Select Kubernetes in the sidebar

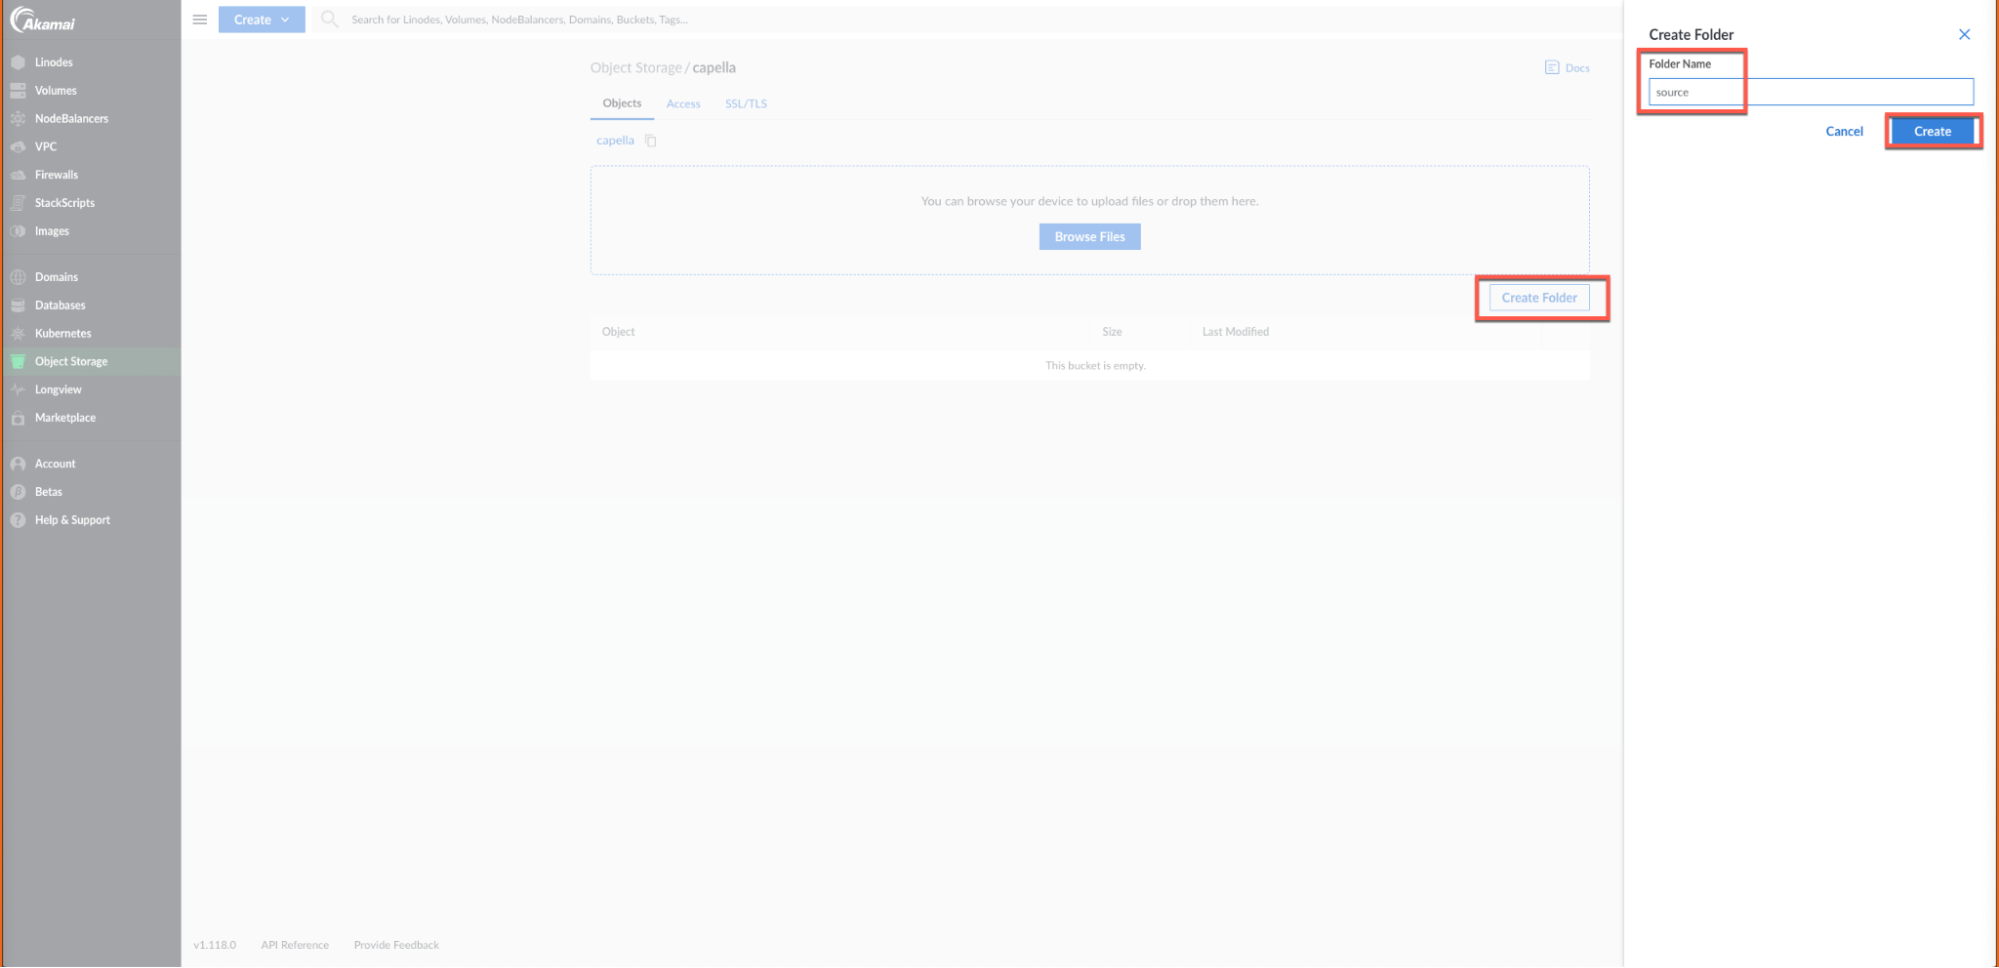tap(63, 333)
